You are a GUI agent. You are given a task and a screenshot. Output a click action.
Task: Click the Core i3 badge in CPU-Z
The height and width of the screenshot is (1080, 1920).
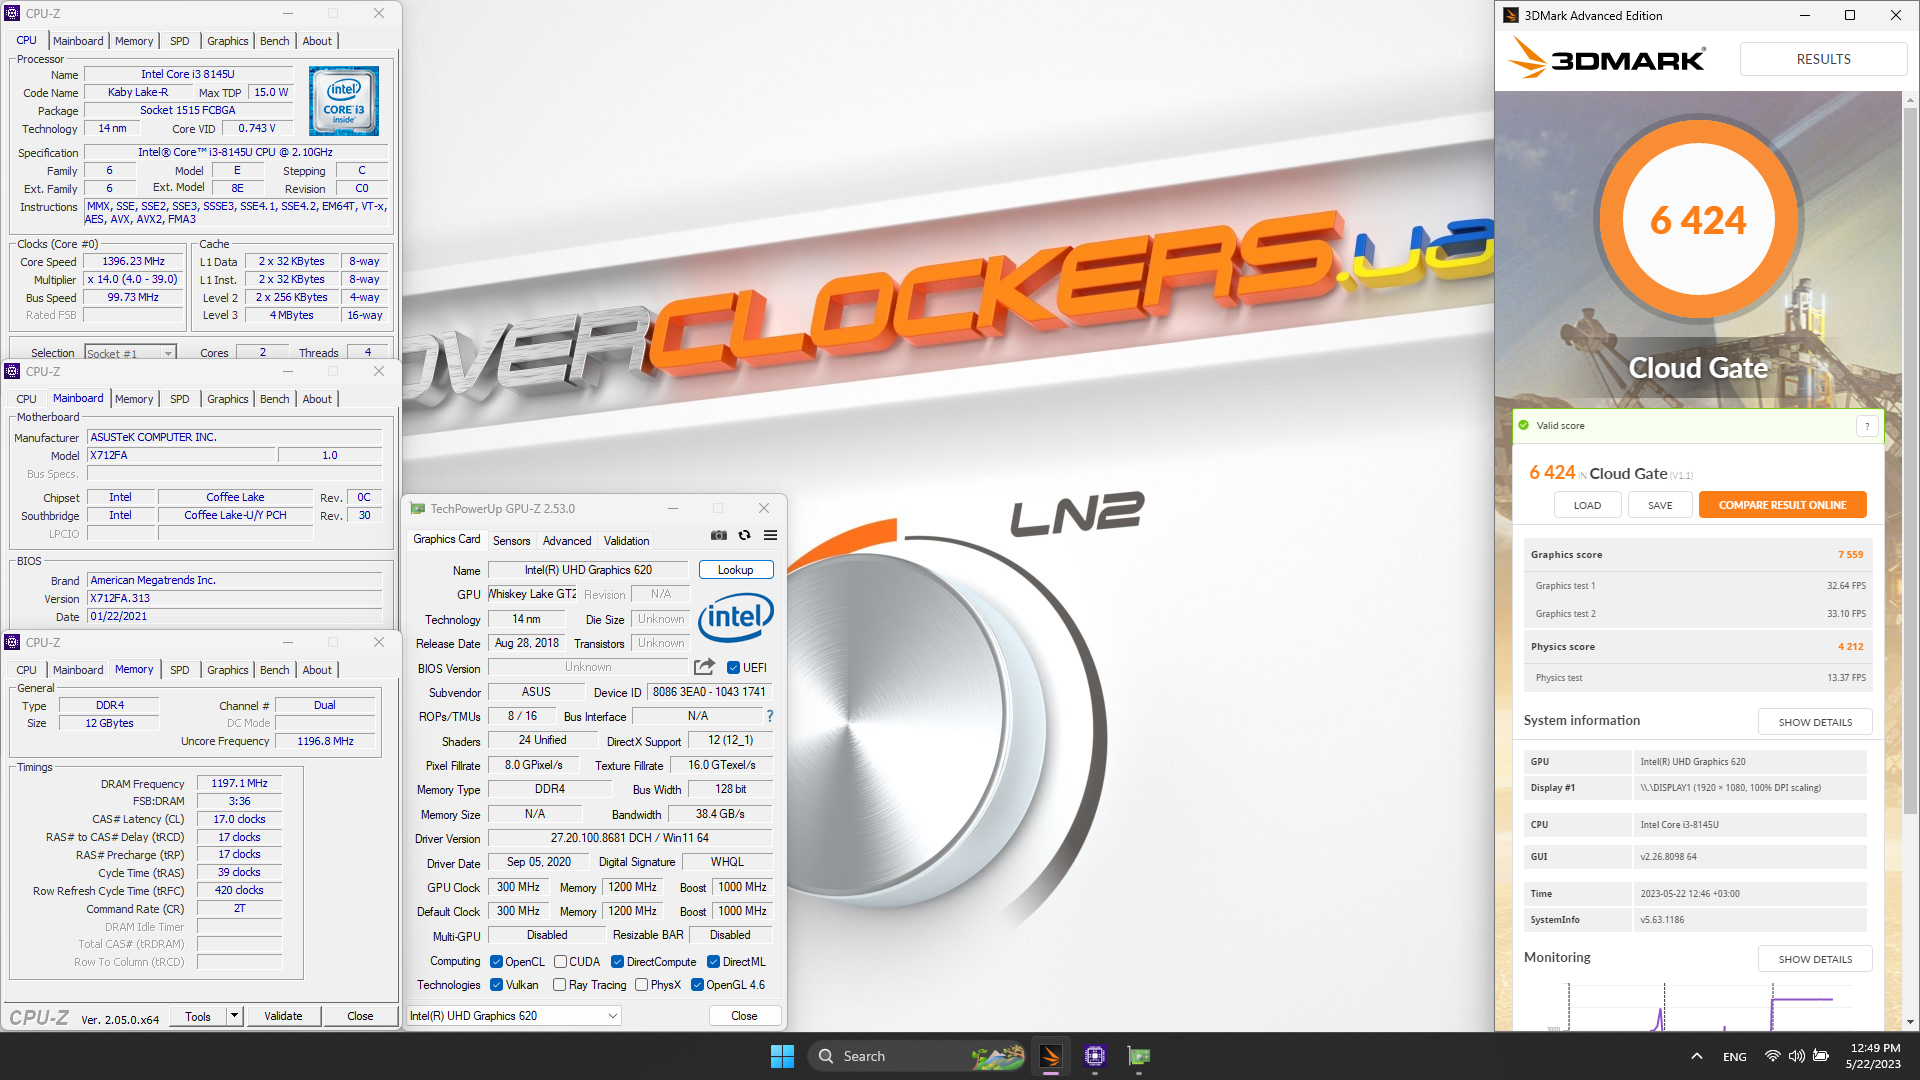click(x=344, y=101)
